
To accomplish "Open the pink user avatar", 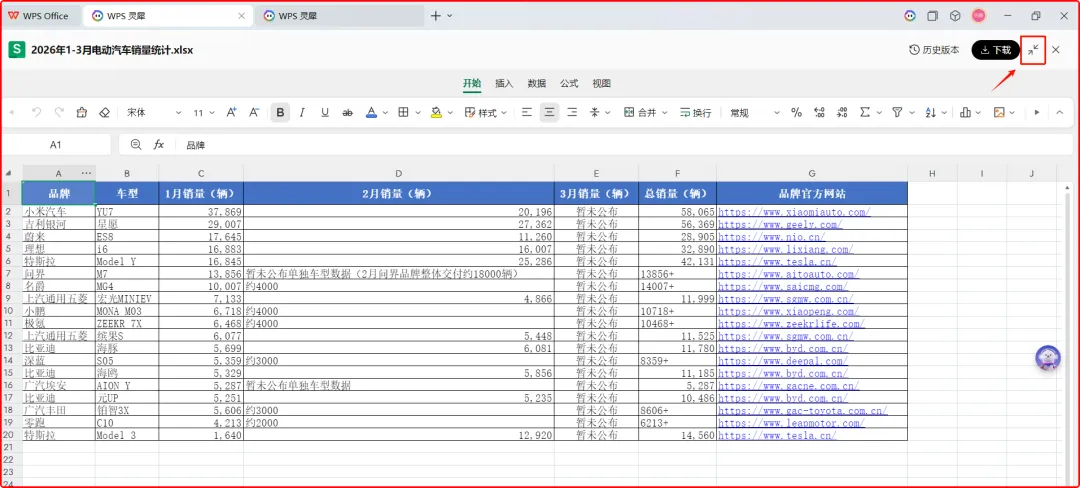I will click(x=979, y=16).
